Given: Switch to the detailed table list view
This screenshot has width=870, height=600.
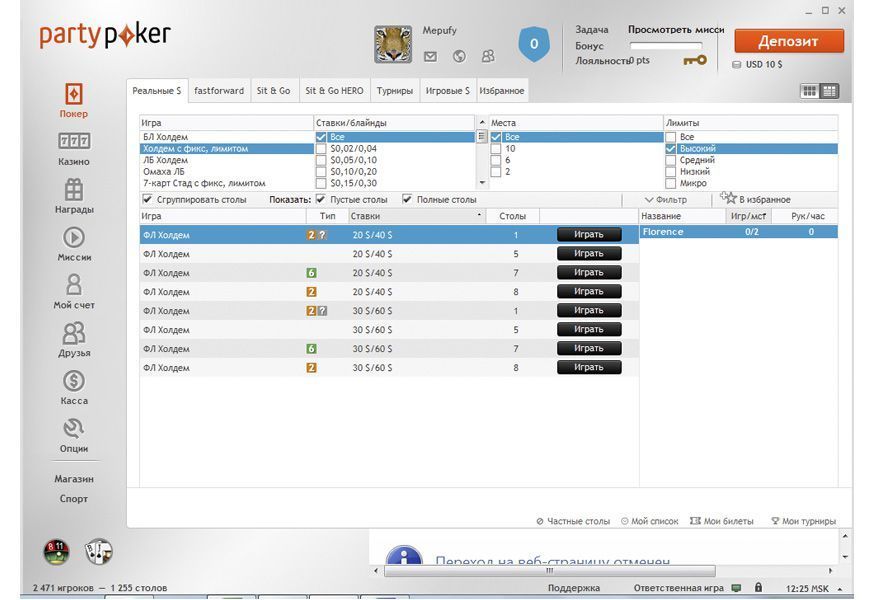Looking at the screenshot, I should click(831, 91).
